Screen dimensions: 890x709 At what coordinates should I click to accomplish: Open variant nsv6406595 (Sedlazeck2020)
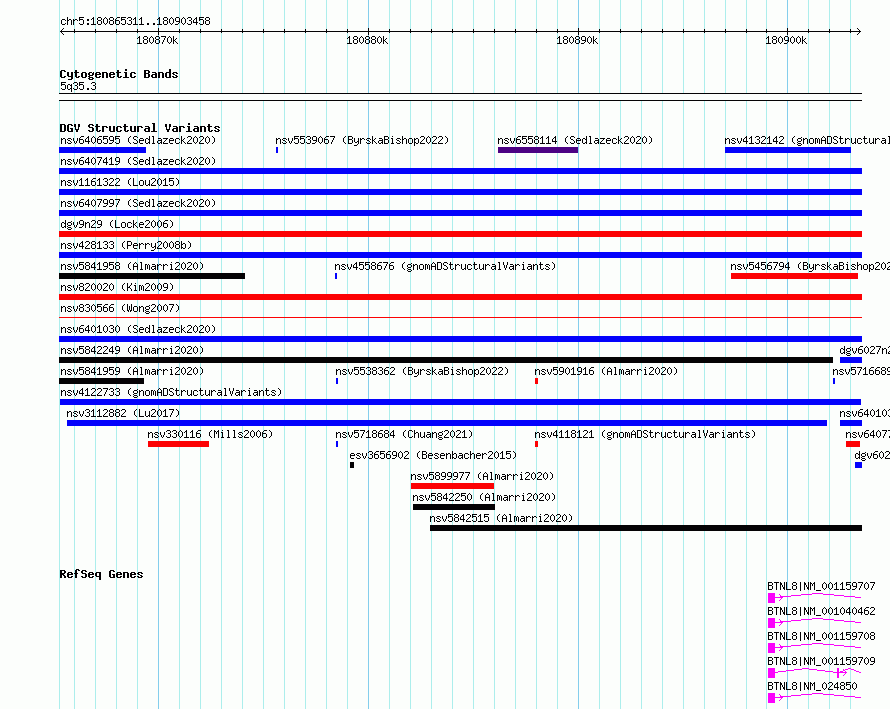point(138,140)
